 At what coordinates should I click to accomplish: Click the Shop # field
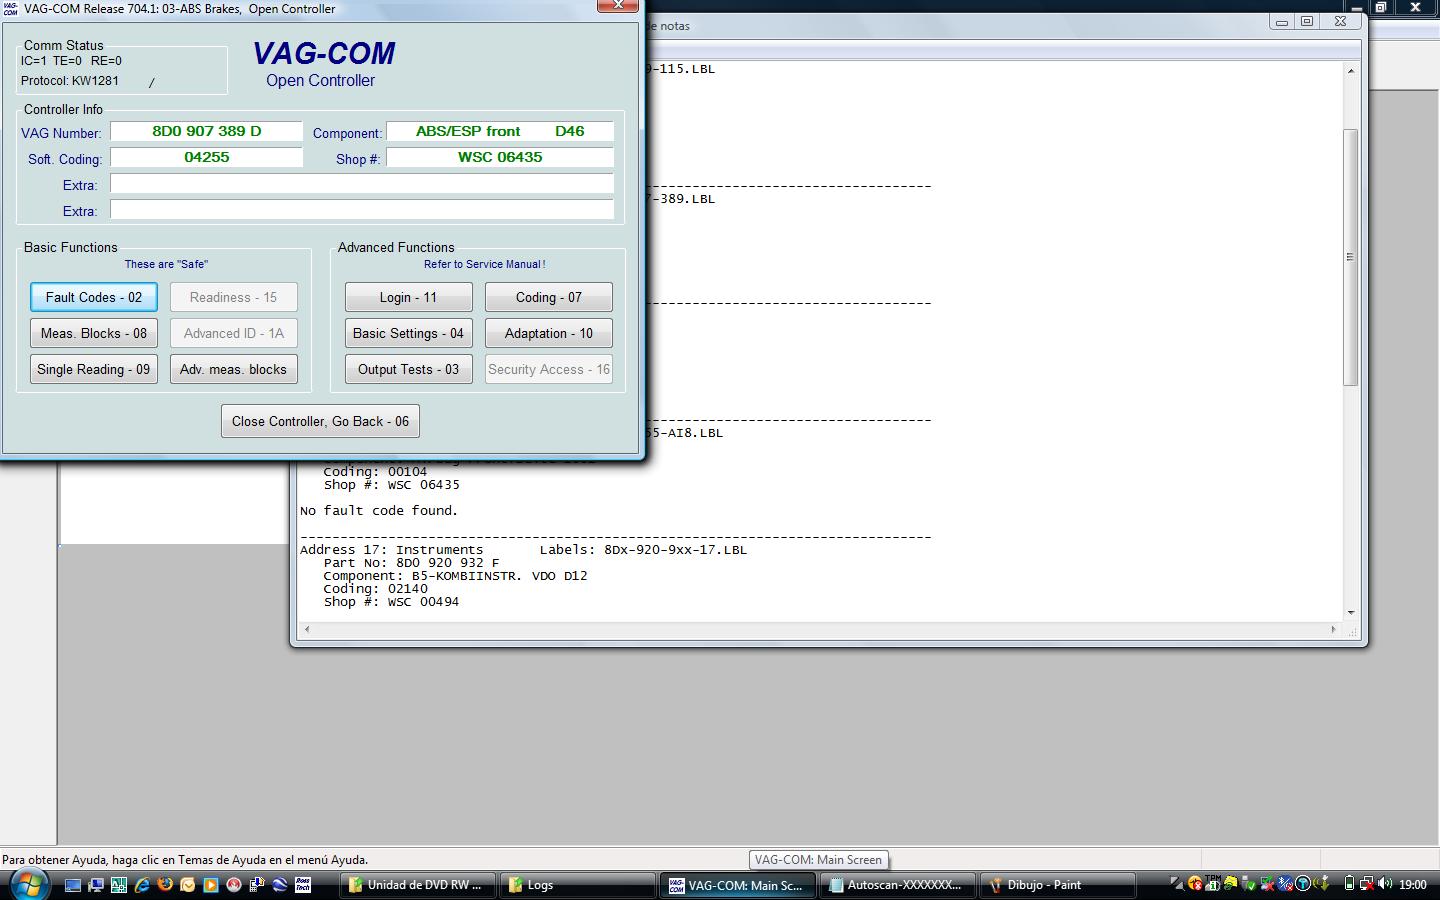pos(500,157)
